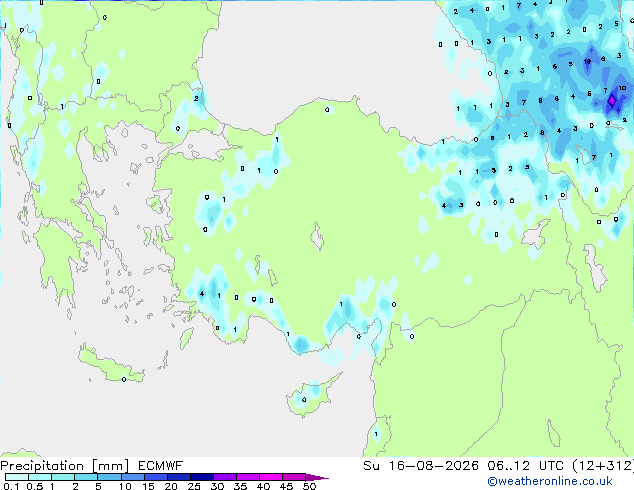This screenshot has width=634, height=490.
Task: Click the 40–45 mm magenta legend box
Action: 271,477
